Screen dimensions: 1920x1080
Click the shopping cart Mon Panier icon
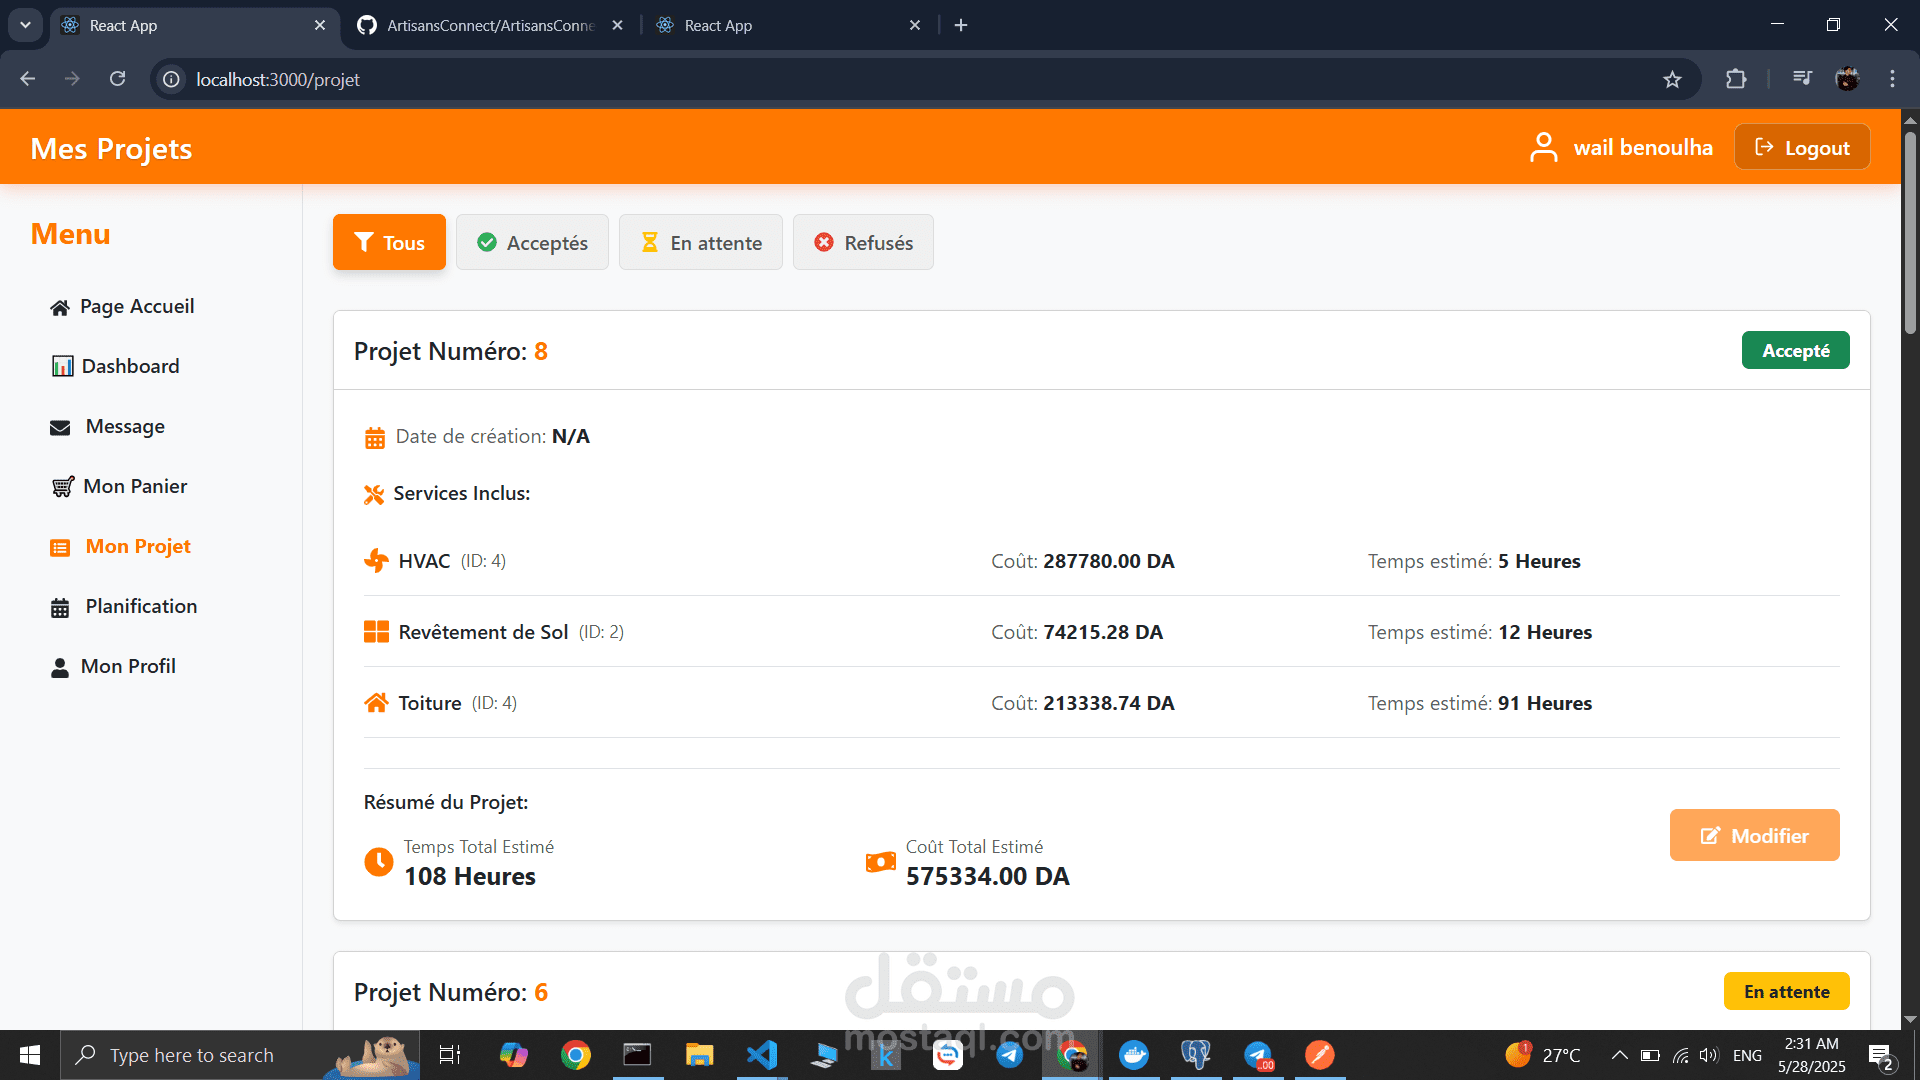pyautogui.click(x=62, y=487)
